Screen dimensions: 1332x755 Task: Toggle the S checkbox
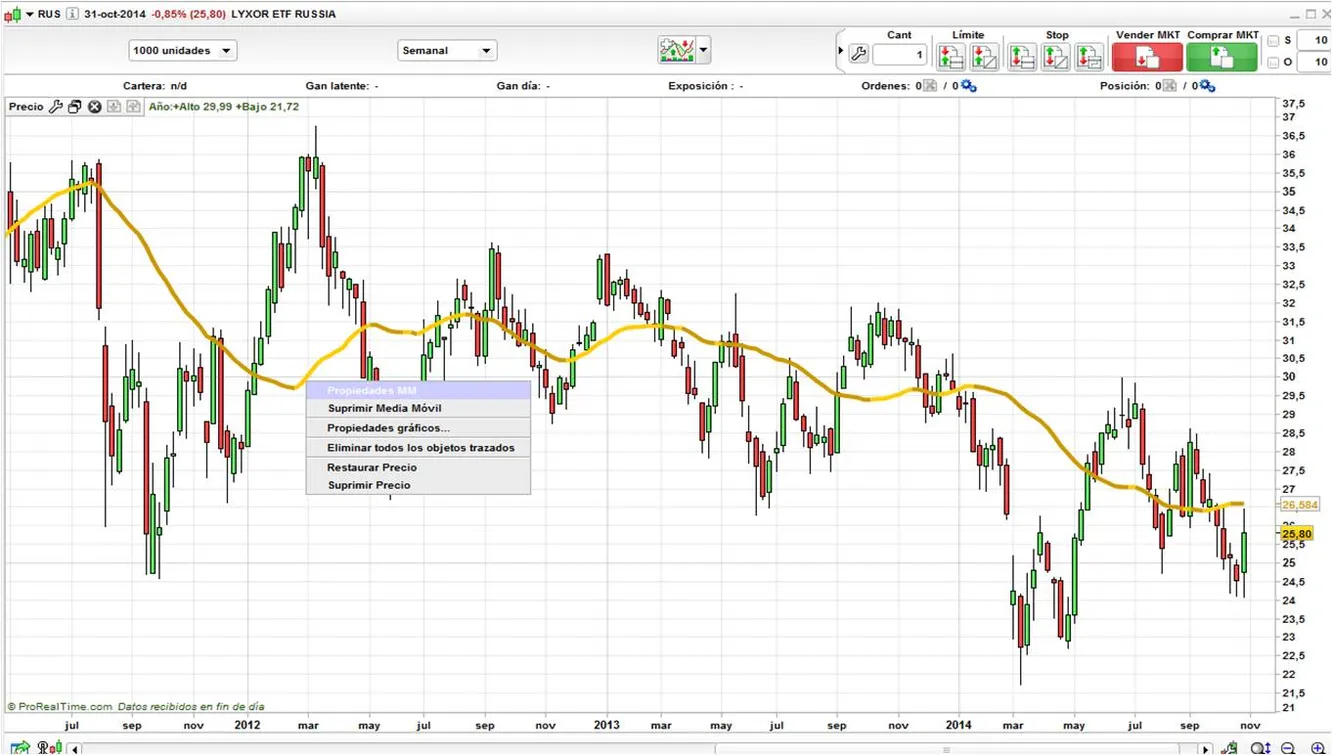coord(1273,41)
